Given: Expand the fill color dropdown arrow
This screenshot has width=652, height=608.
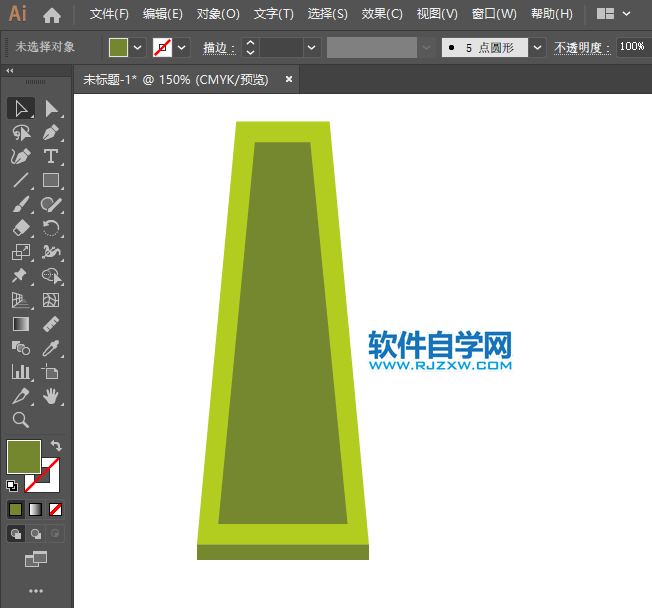Looking at the screenshot, I should [138, 47].
